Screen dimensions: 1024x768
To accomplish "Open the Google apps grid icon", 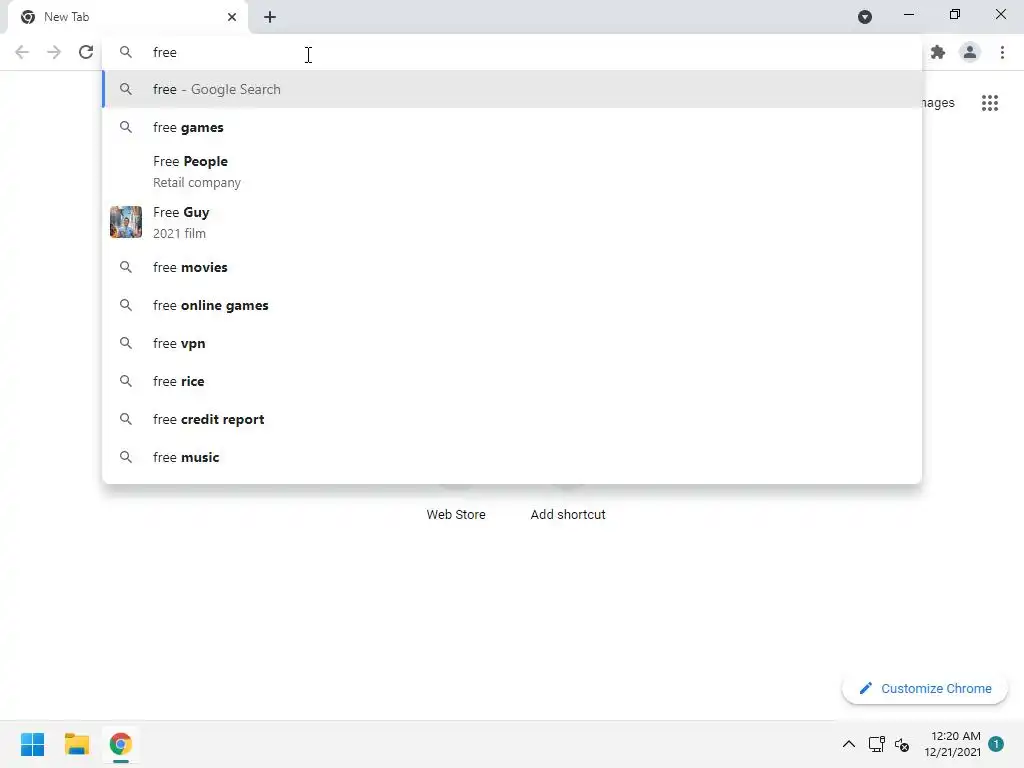I will coord(990,103).
